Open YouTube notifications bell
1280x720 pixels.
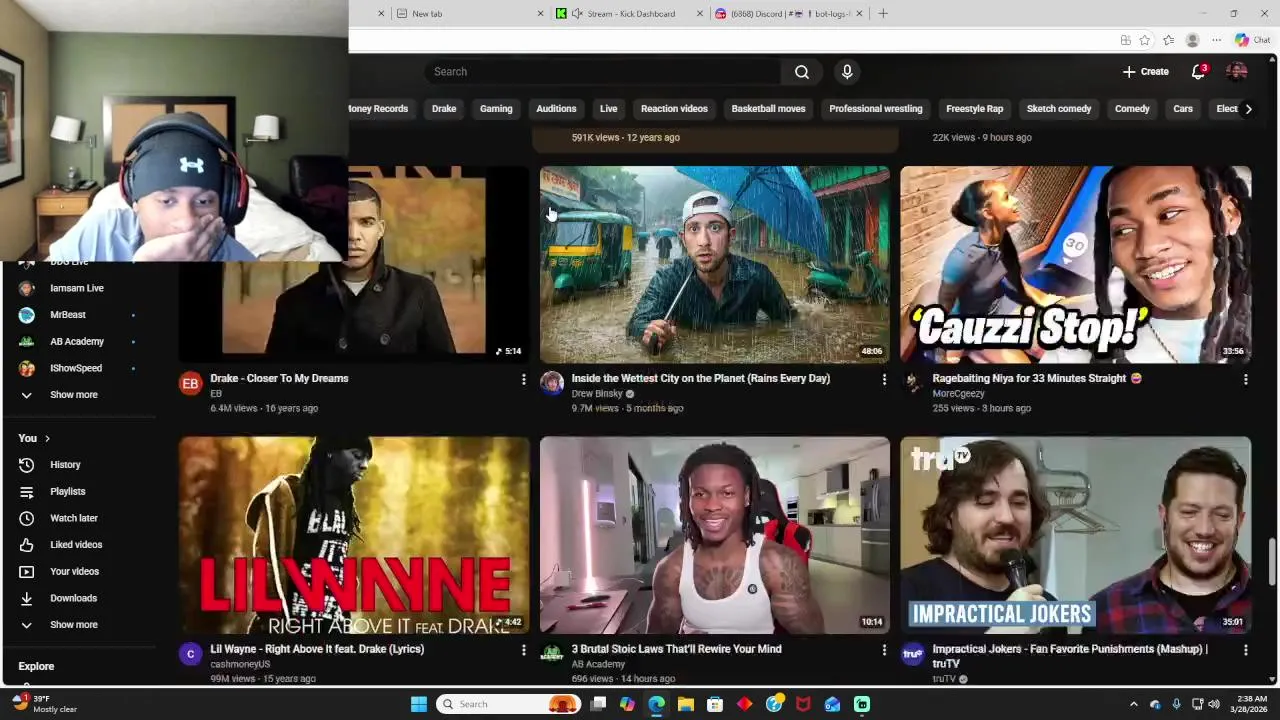1198,72
